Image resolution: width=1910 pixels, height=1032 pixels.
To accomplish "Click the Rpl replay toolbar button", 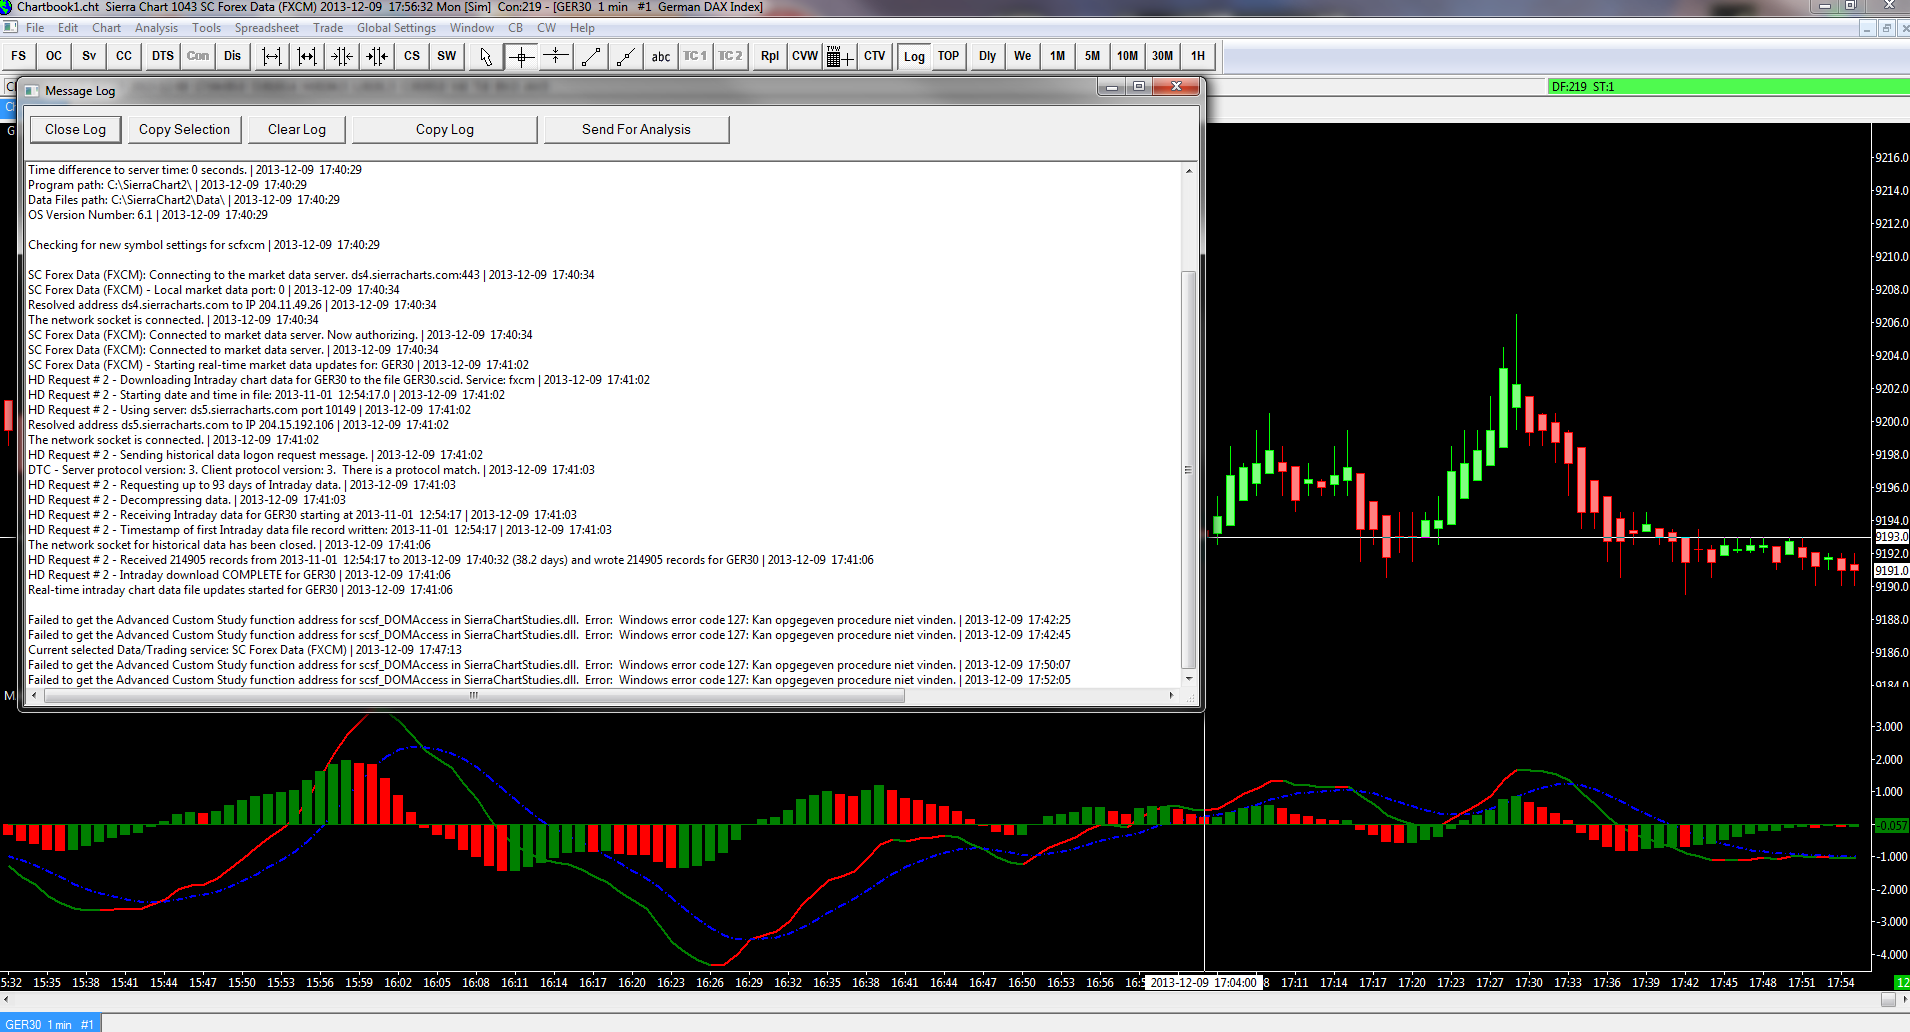I will [770, 56].
